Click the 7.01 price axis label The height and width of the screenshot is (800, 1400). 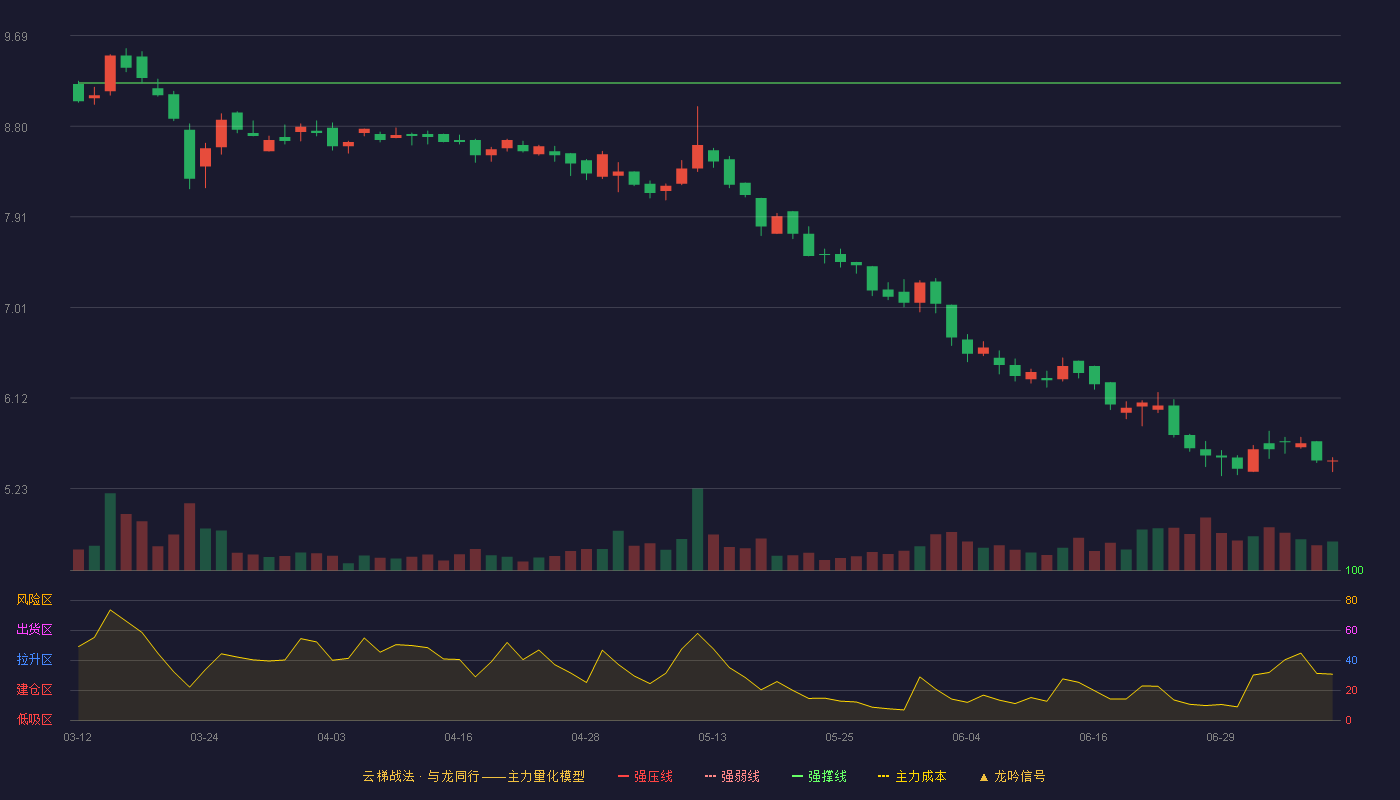pos(16,309)
